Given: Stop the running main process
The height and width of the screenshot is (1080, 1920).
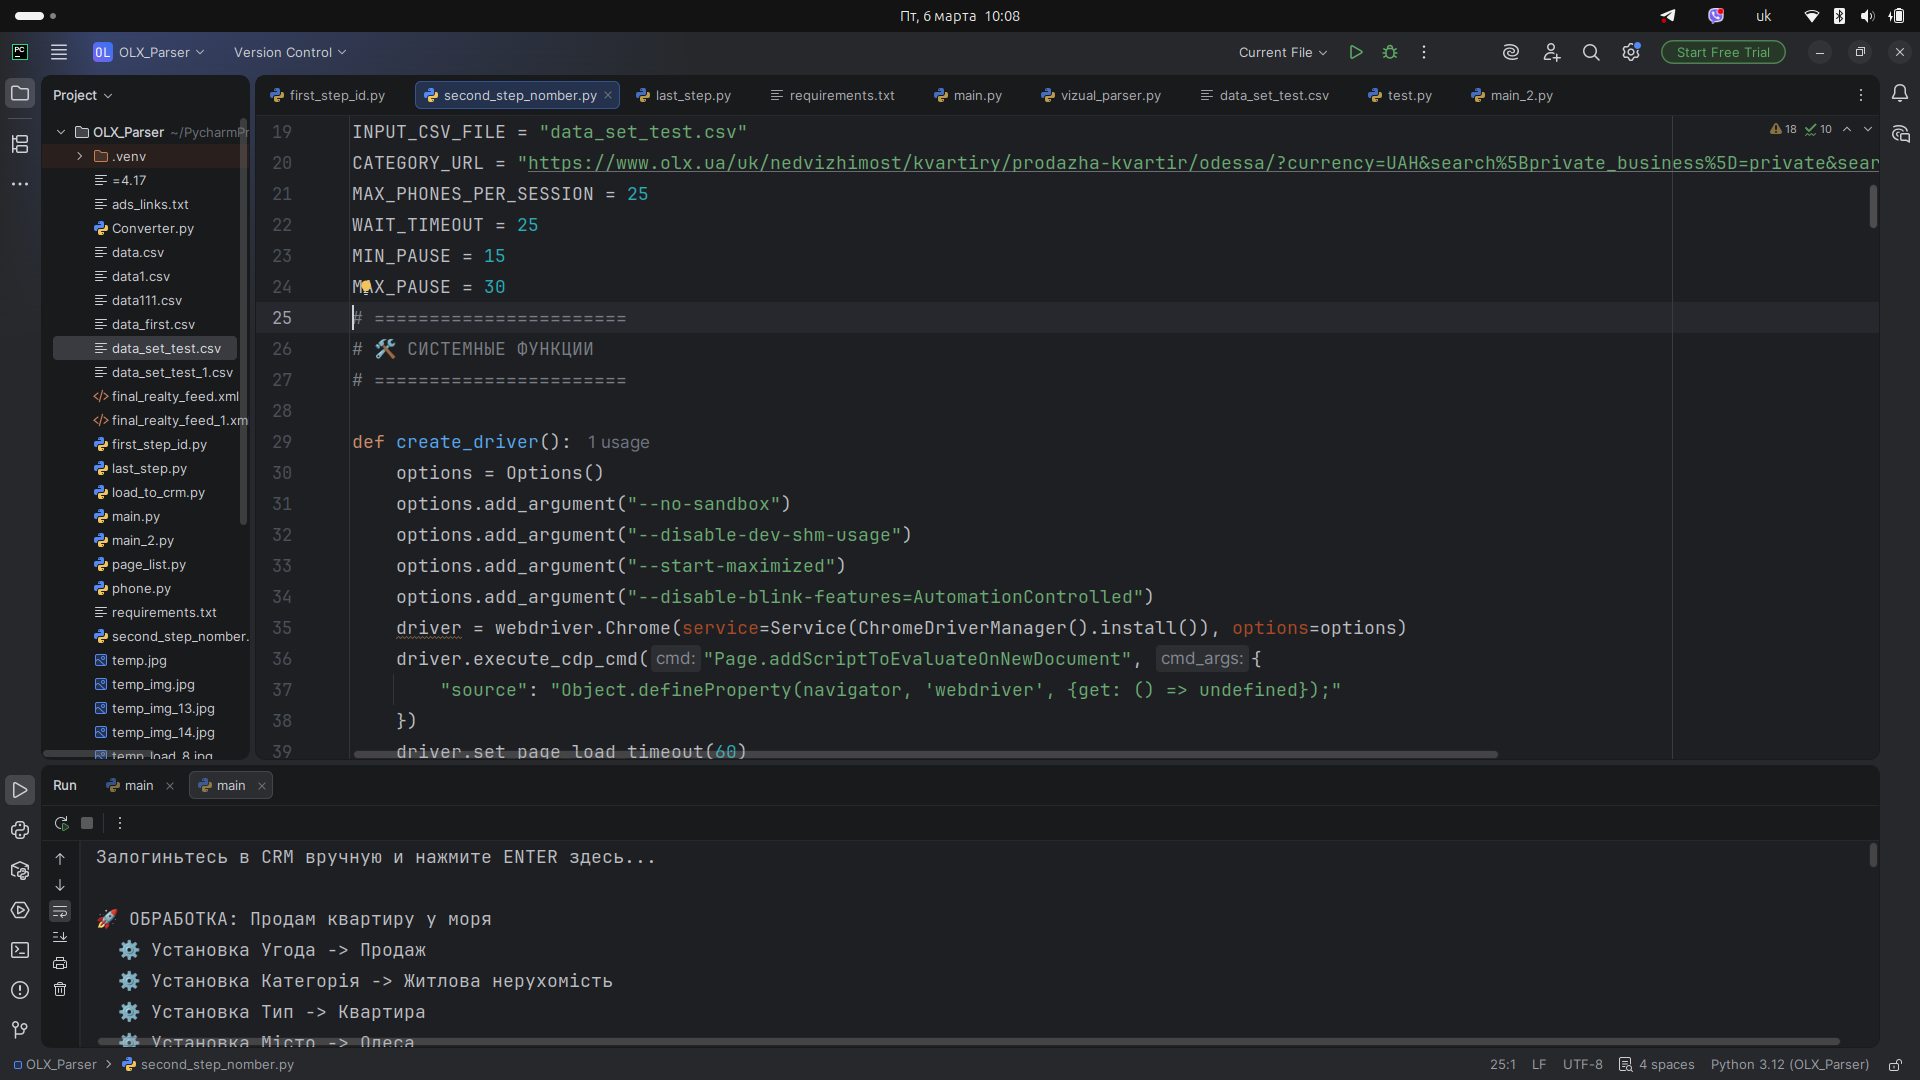Looking at the screenshot, I should pos(87,823).
